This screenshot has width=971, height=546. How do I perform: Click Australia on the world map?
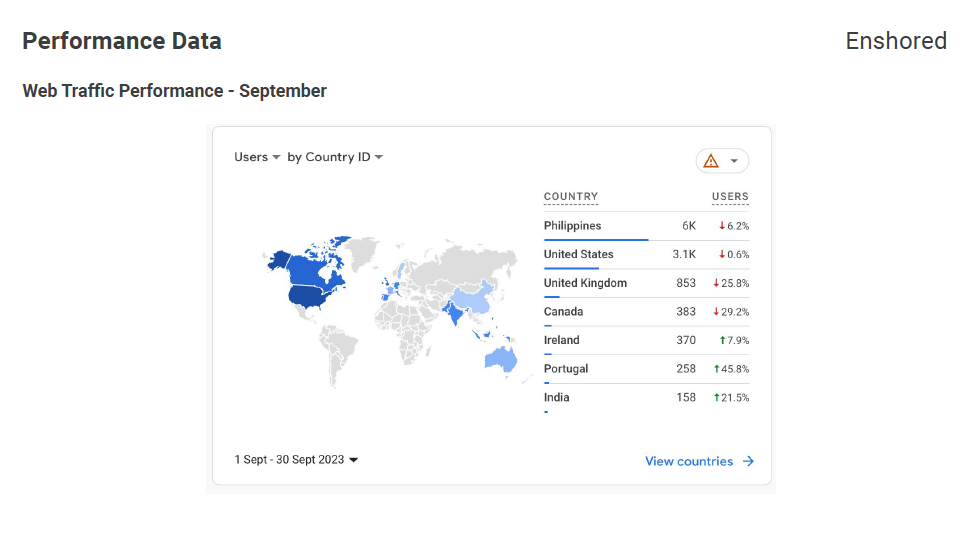click(x=500, y=359)
